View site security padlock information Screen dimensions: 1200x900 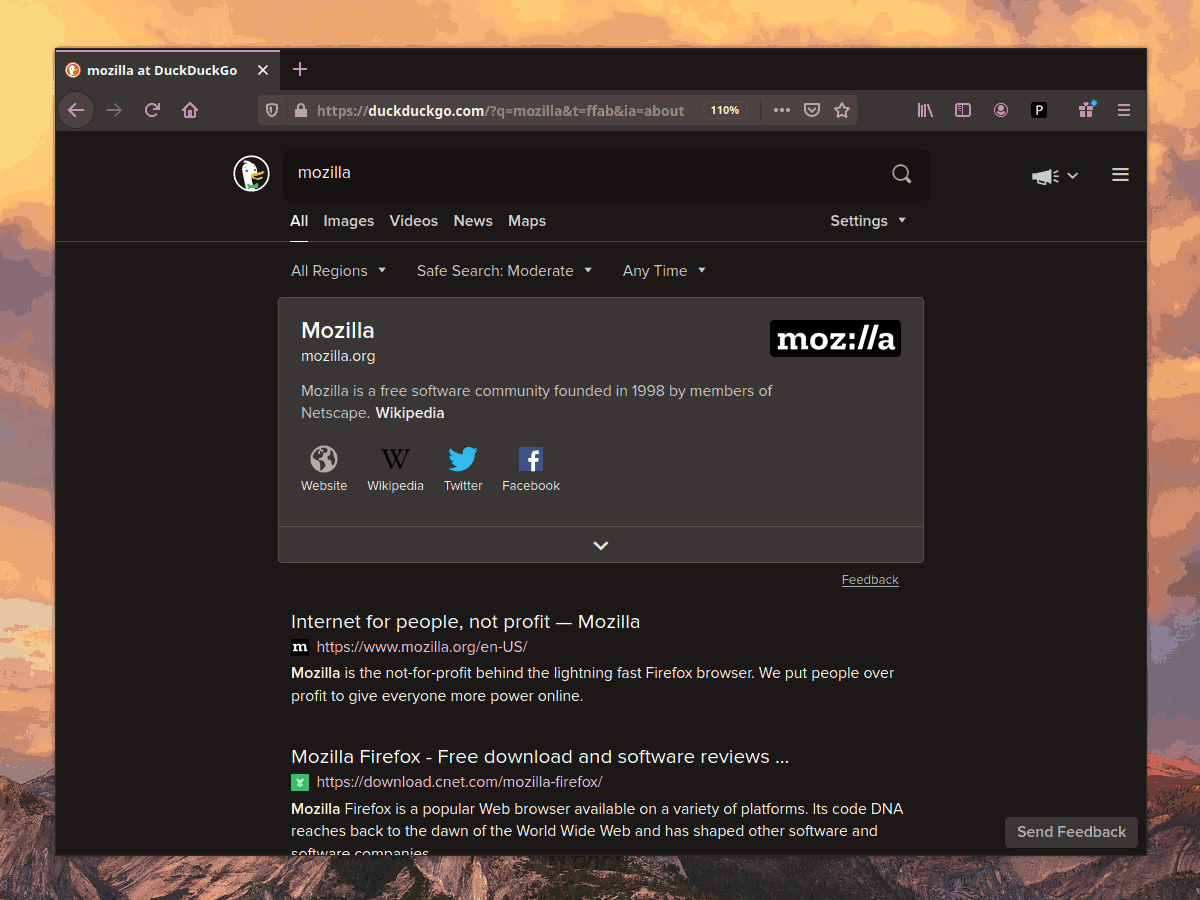tap(300, 110)
